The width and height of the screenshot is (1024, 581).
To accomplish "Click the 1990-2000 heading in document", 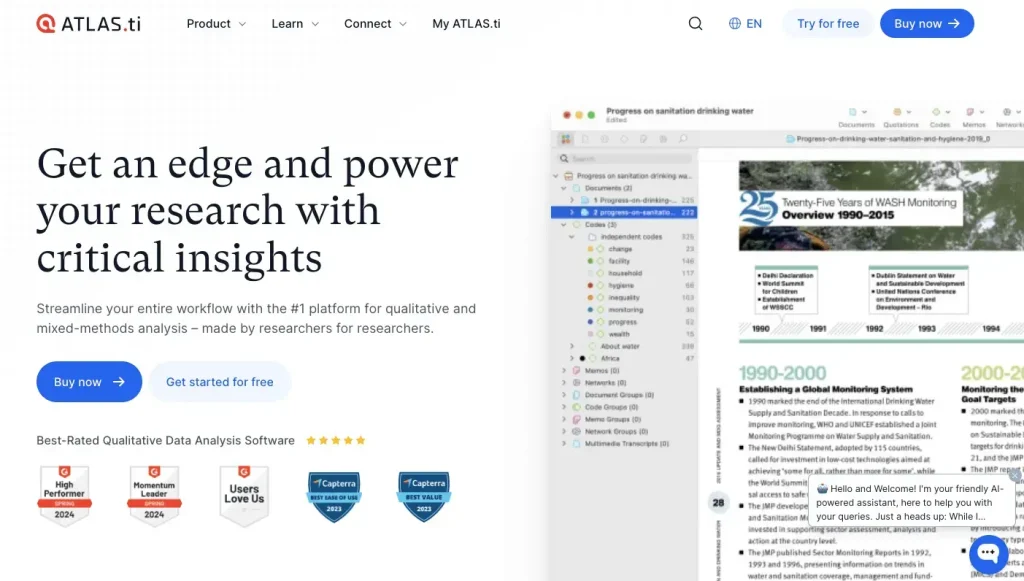I will [x=782, y=373].
